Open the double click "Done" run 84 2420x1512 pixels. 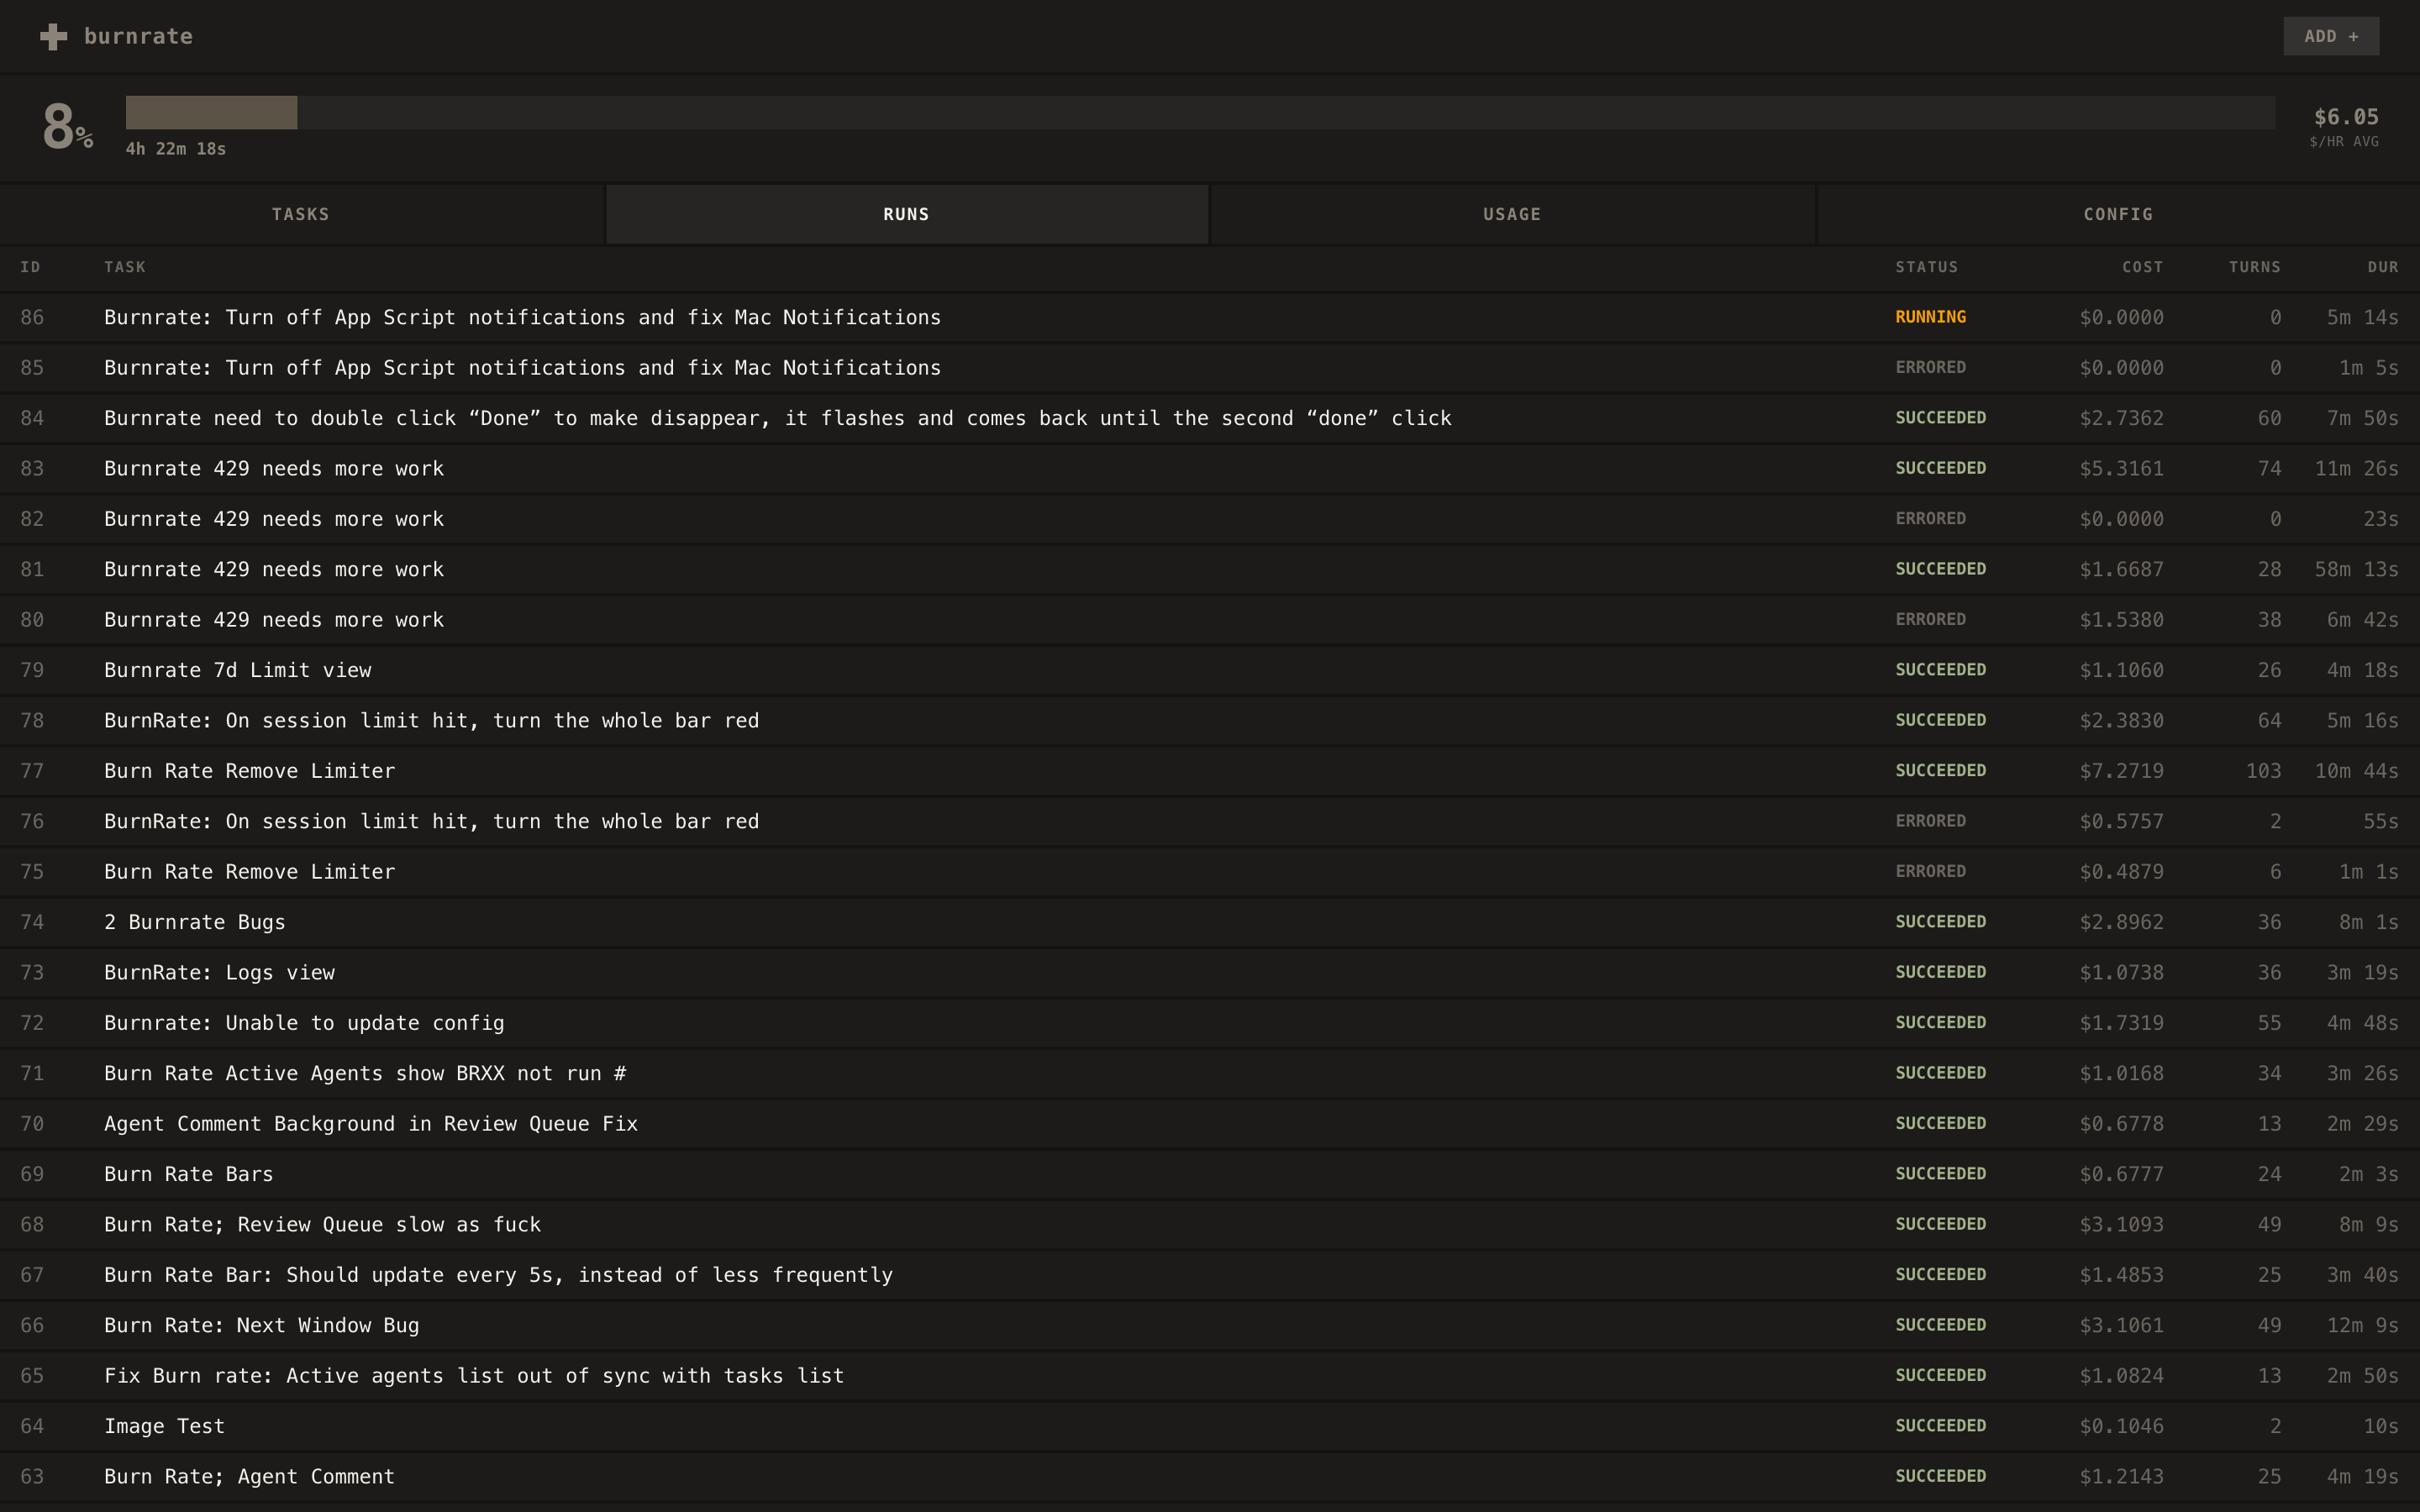pos(778,418)
